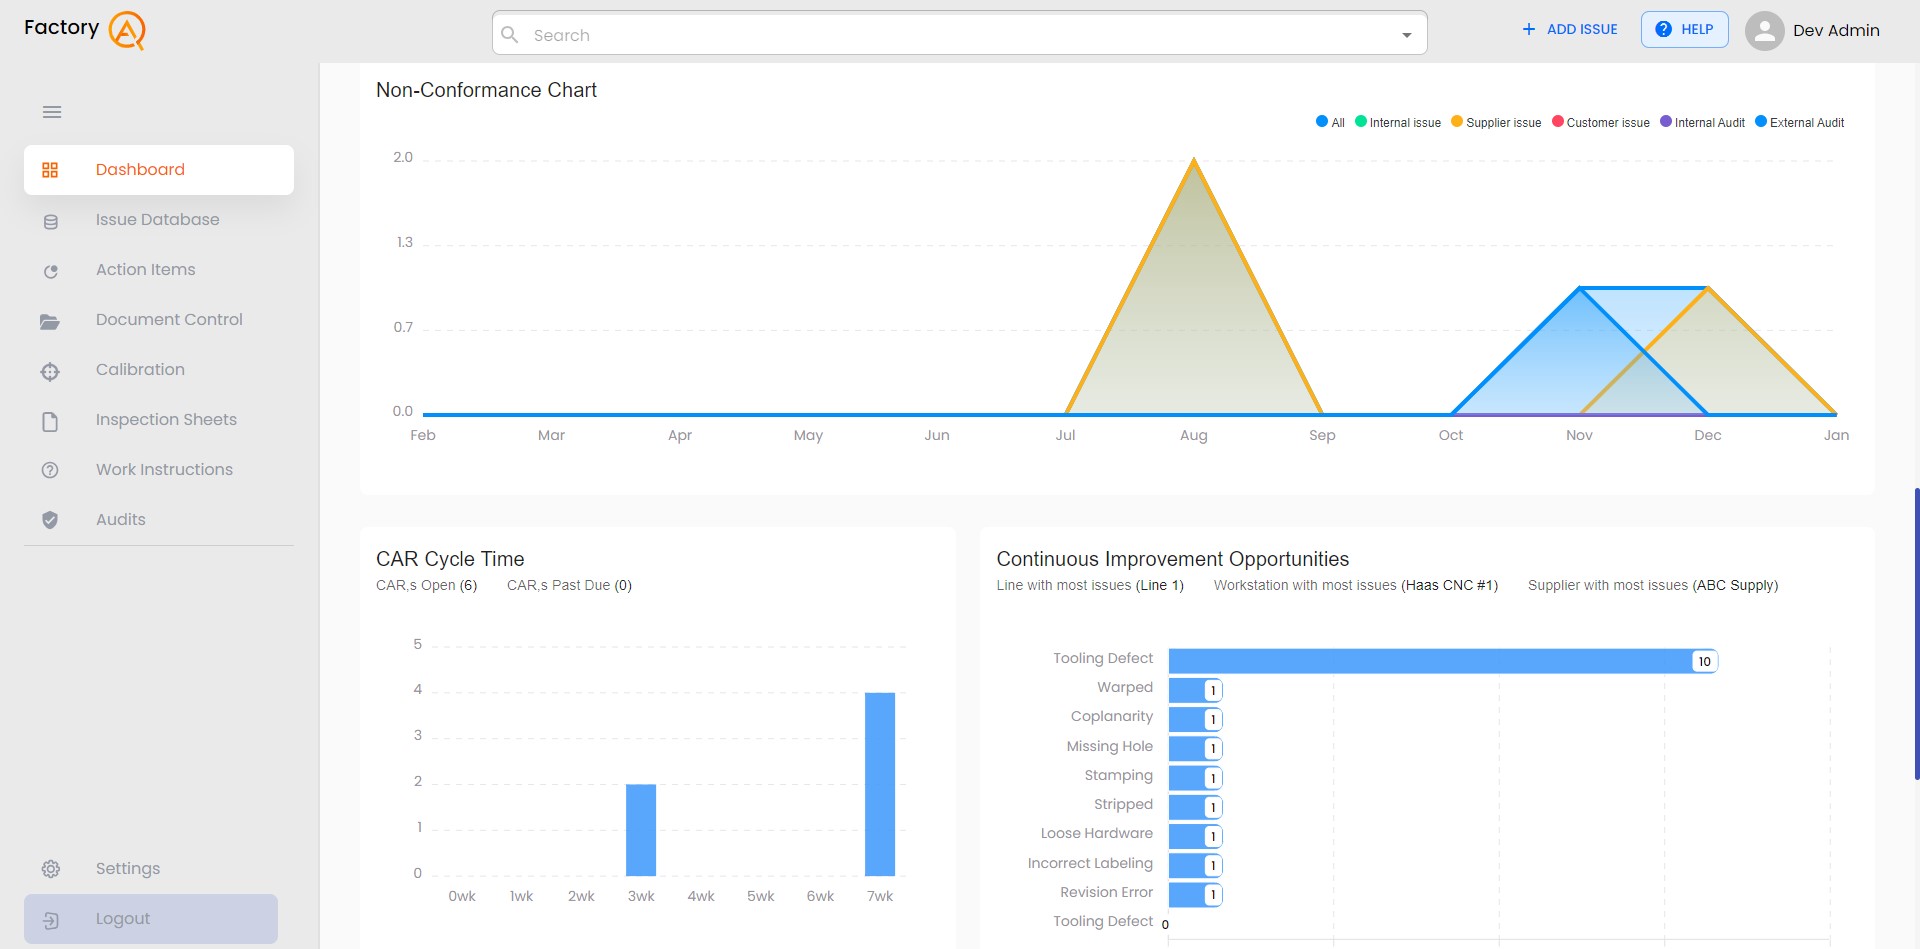The width and height of the screenshot is (1920, 949).
Task: Collapse the sidebar with hamburger menu
Action: [52, 112]
